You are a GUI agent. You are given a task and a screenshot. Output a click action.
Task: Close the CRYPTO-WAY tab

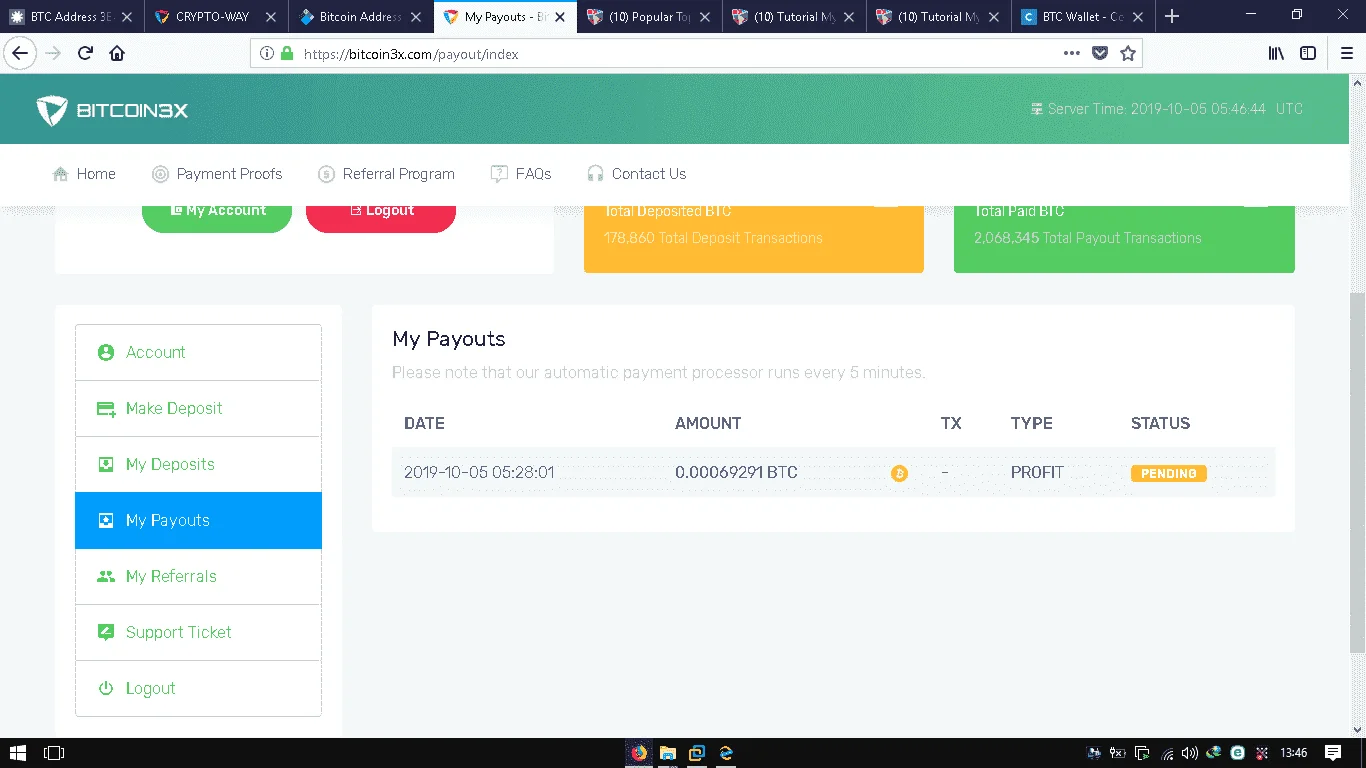pyautogui.click(x=270, y=17)
